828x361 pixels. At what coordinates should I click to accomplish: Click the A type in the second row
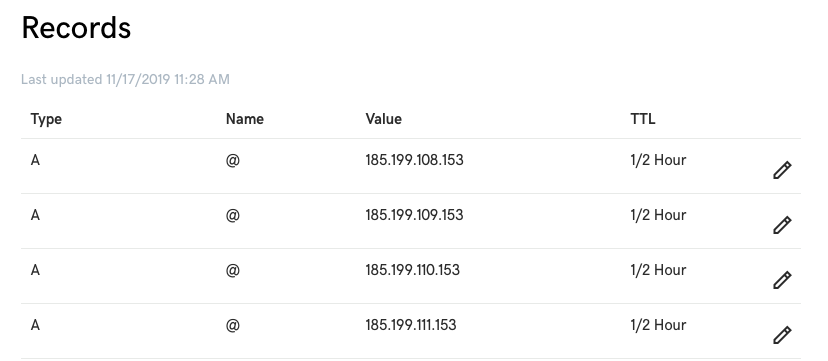[x=35, y=215]
